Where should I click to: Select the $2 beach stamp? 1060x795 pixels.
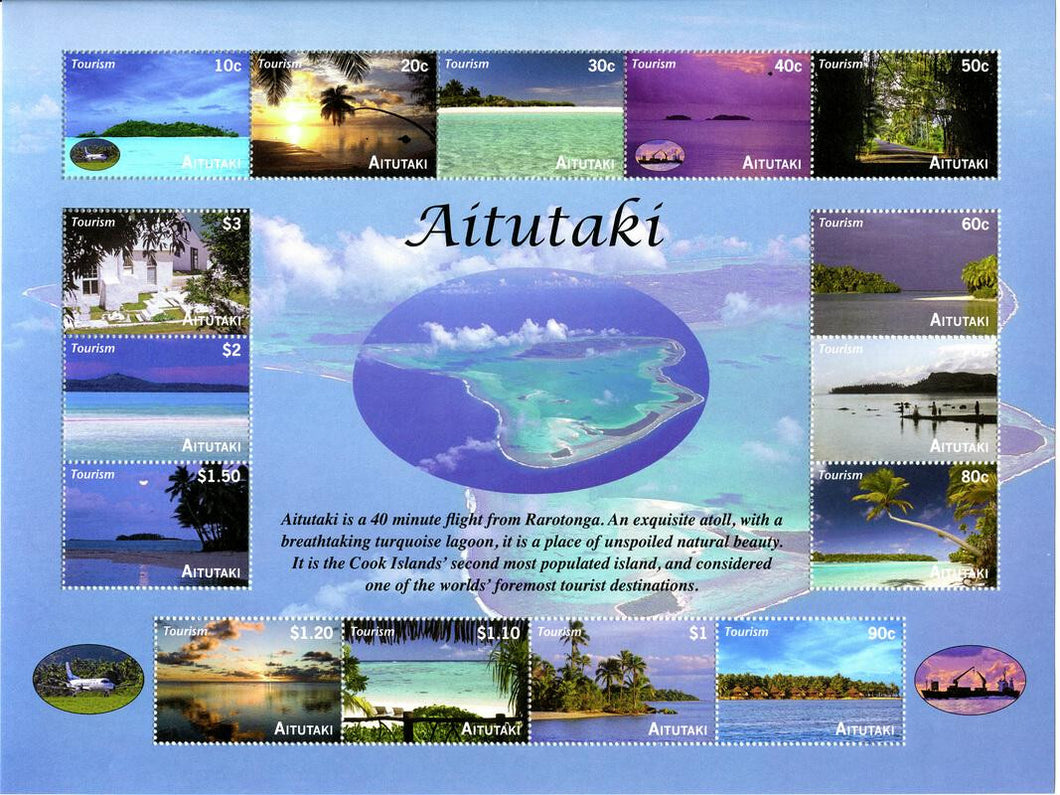point(156,397)
